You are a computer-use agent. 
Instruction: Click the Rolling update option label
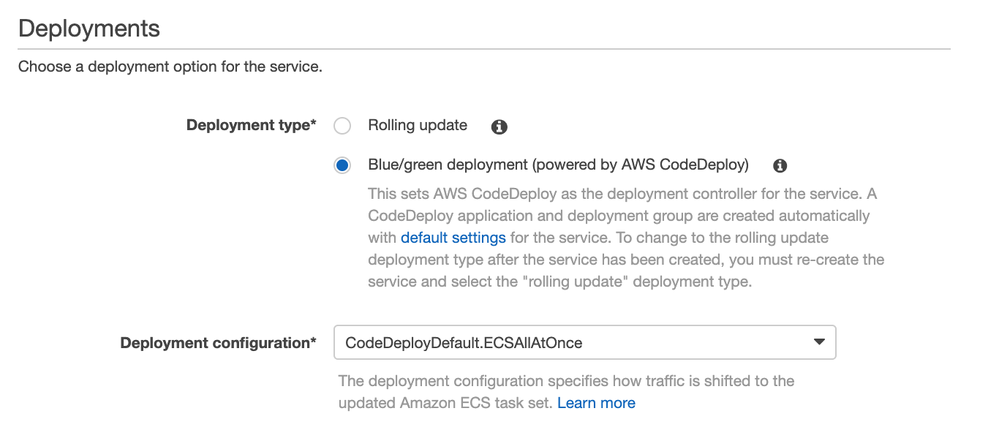coord(417,125)
